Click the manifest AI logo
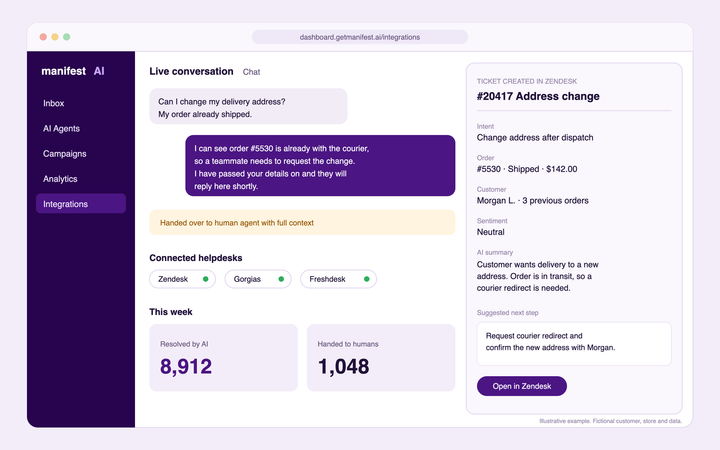This screenshot has height=450, width=720. (x=73, y=71)
